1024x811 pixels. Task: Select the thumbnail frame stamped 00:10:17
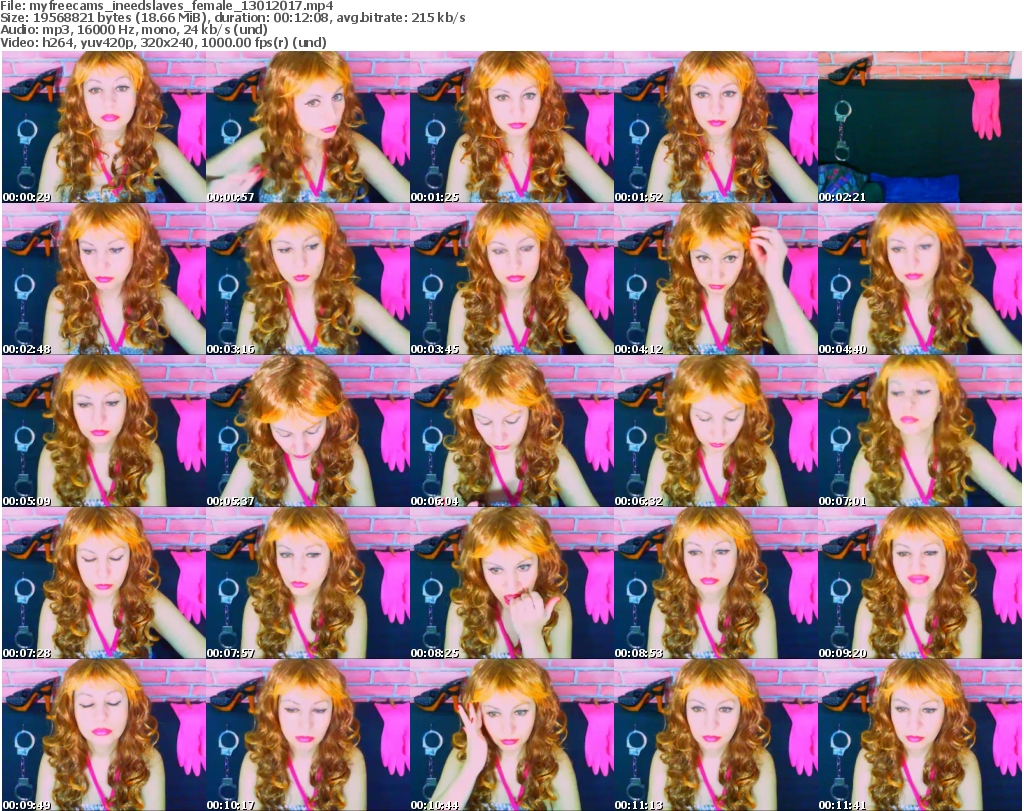[x=308, y=735]
